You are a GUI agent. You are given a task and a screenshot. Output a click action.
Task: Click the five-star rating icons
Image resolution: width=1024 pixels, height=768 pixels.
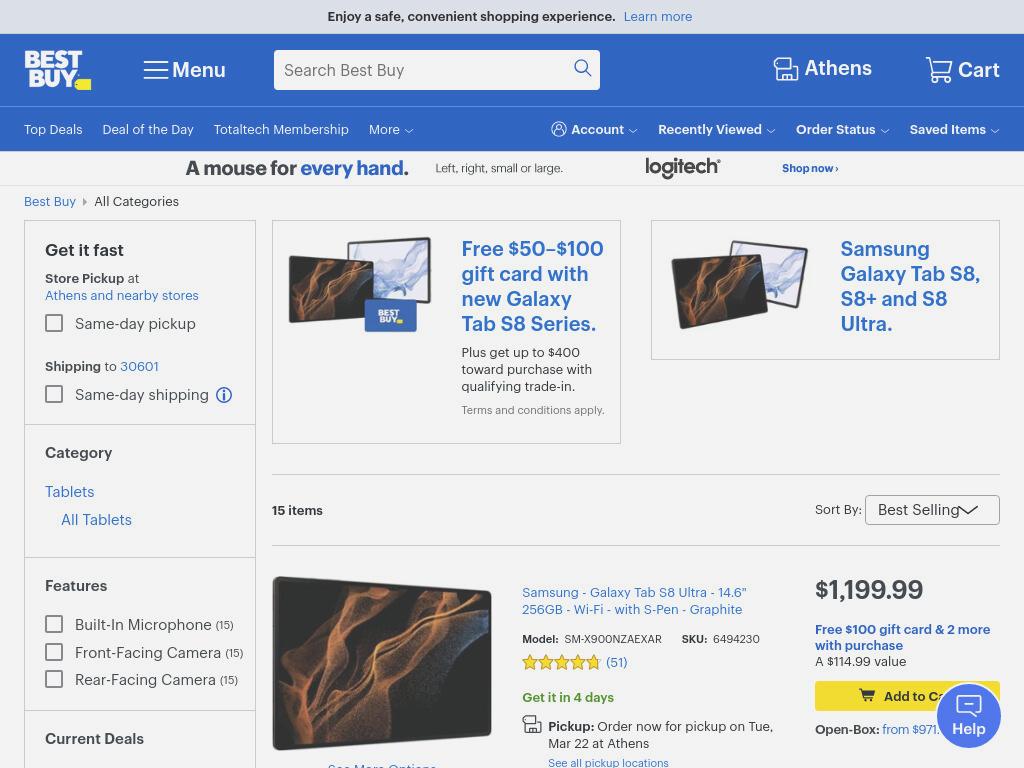pyautogui.click(x=561, y=663)
